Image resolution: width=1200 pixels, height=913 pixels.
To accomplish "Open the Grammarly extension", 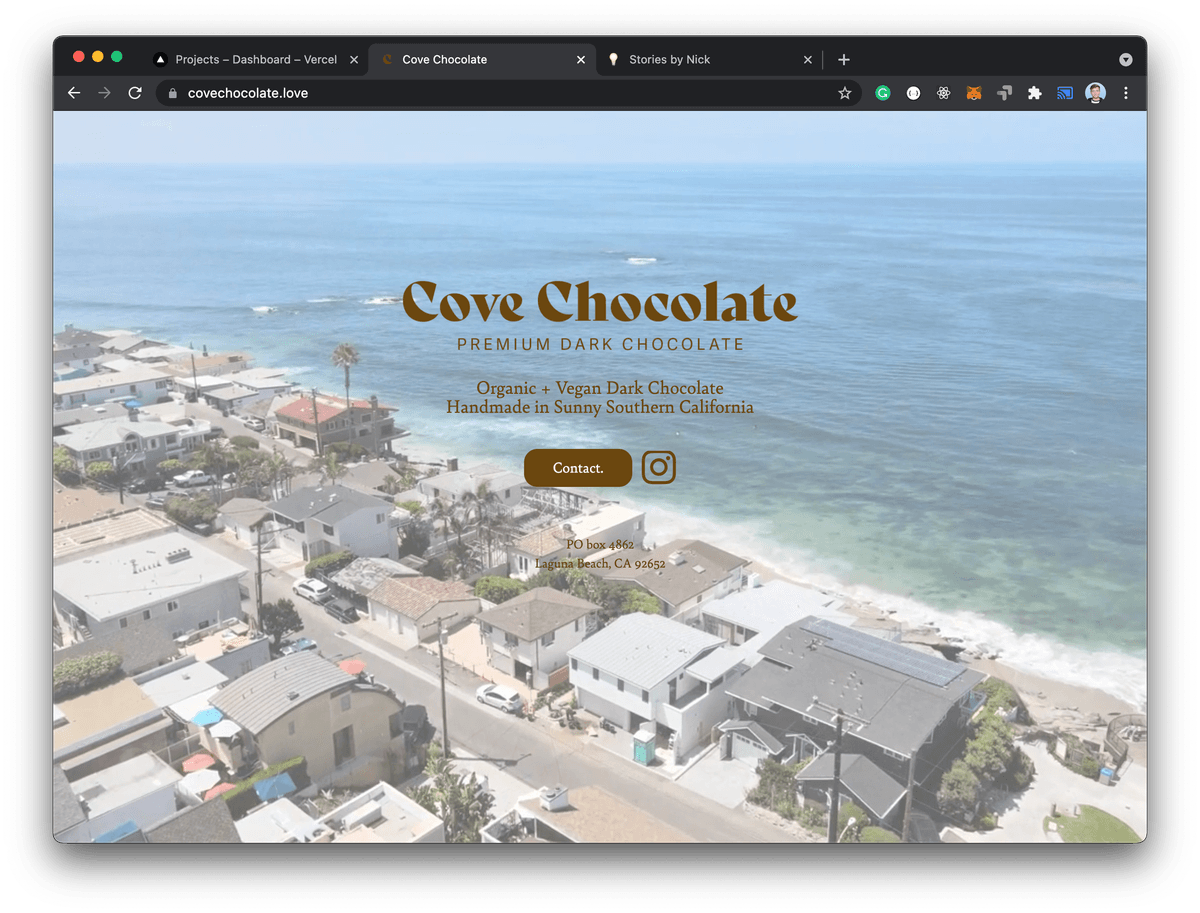I will pos(882,92).
